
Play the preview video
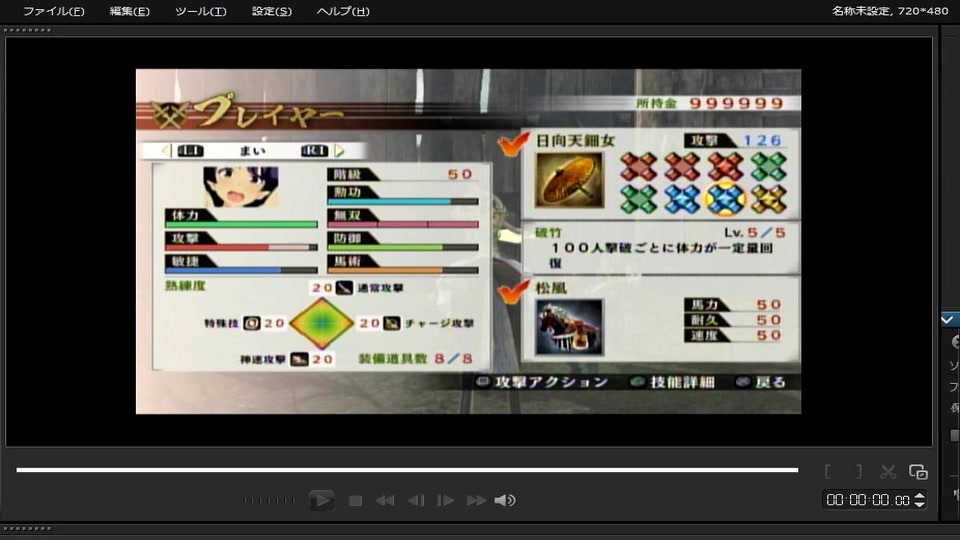tap(321, 500)
